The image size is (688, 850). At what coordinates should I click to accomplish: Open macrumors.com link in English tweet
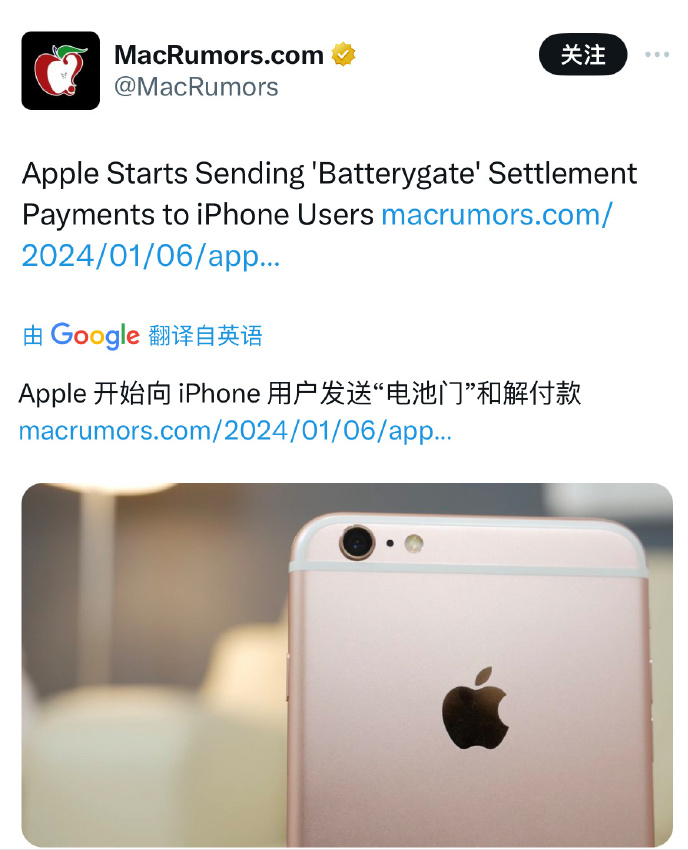[497, 215]
